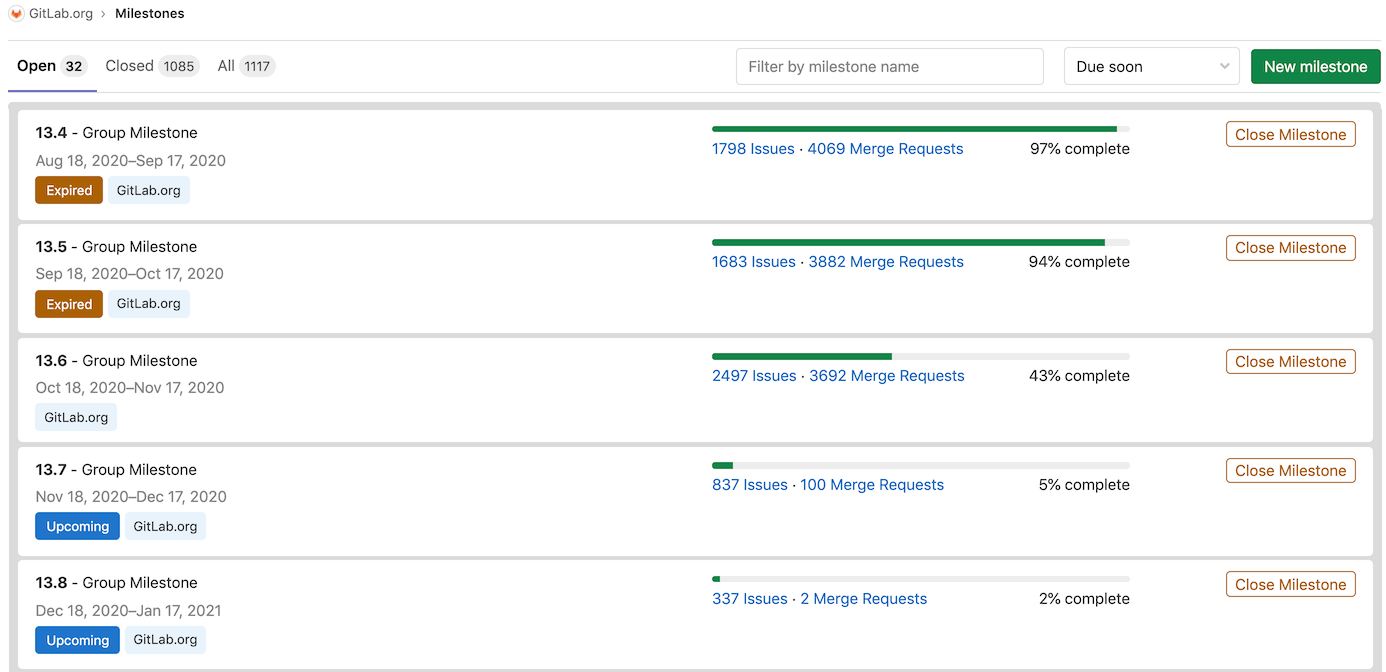View 1798 Issues for milestone 13.4
Image resolution: width=1386 pixels, height=672 pixels.
753,149
